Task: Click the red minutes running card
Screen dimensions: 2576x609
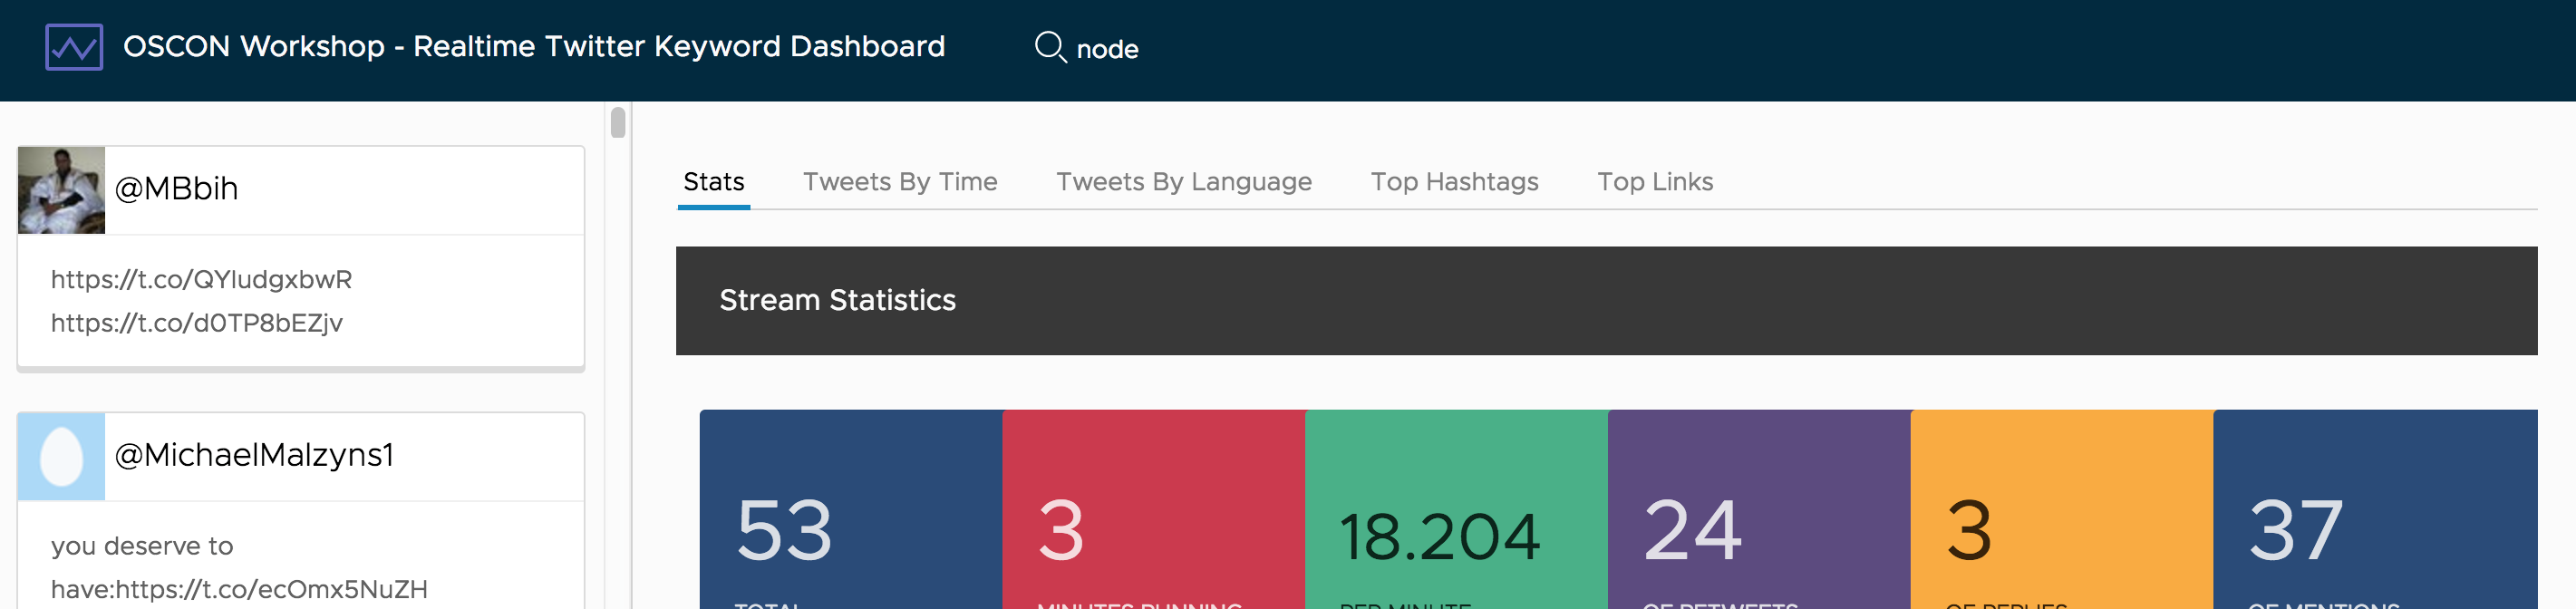Action: (1153, 510)
